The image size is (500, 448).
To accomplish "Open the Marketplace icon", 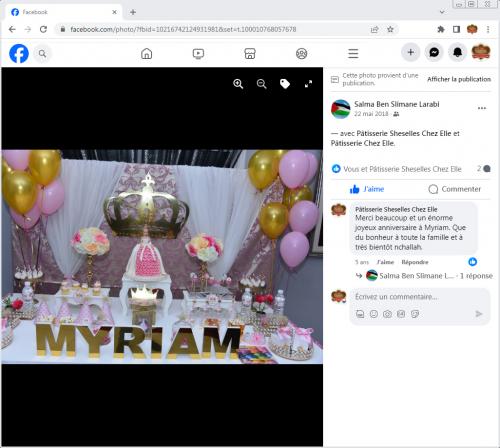I will click(250, 53).
